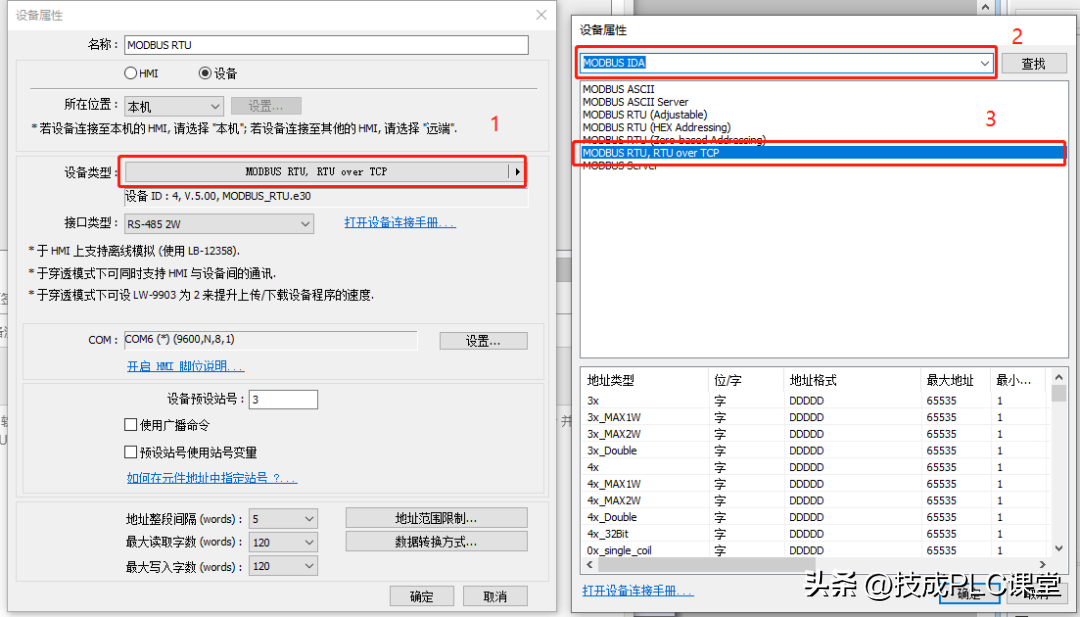Open the device search combo box arrow
The image size is (1080, 617).
986,63
